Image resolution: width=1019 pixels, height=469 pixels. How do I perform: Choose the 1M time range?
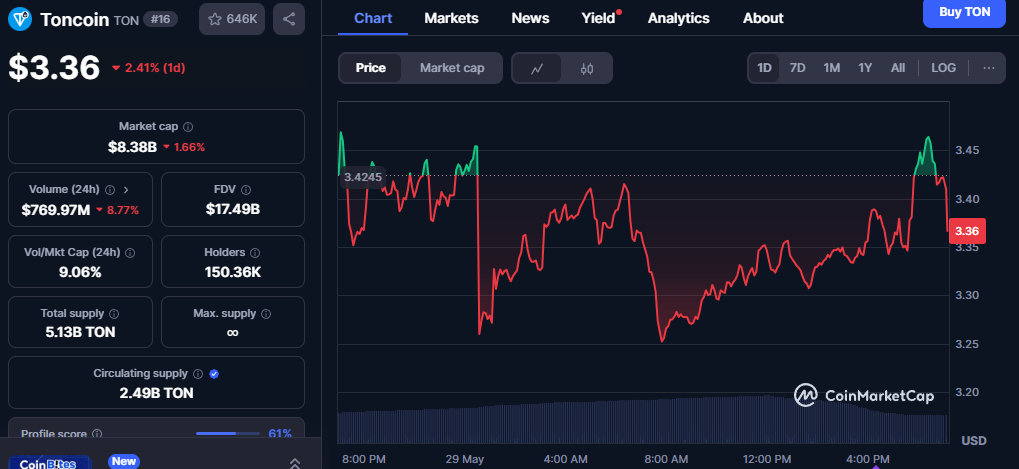pos(831,68)
